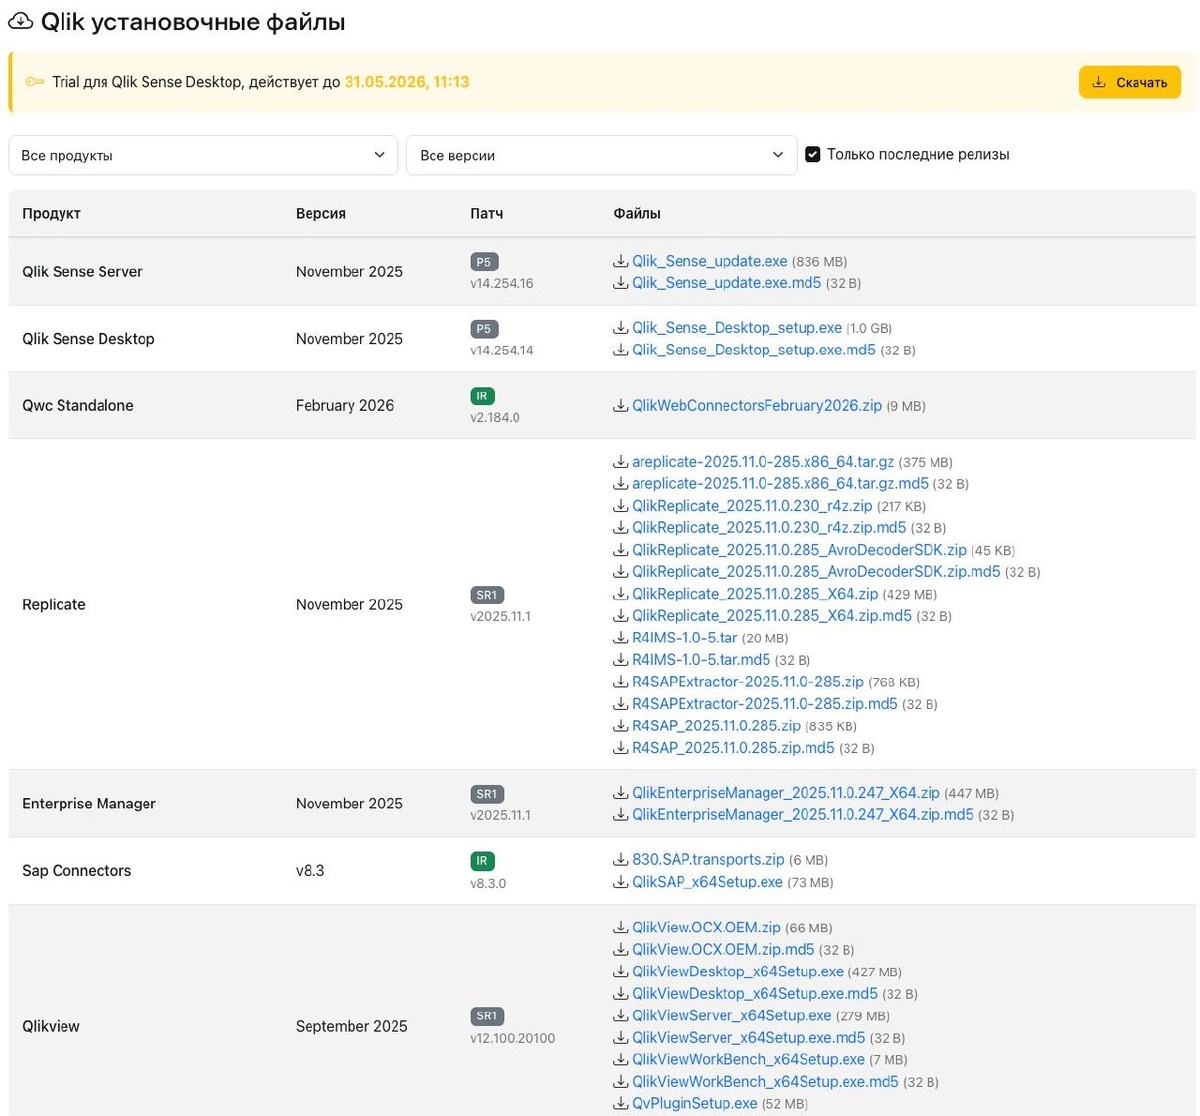Click cloud download icon in page heading

pyautogui.click(x=20, y=22)
